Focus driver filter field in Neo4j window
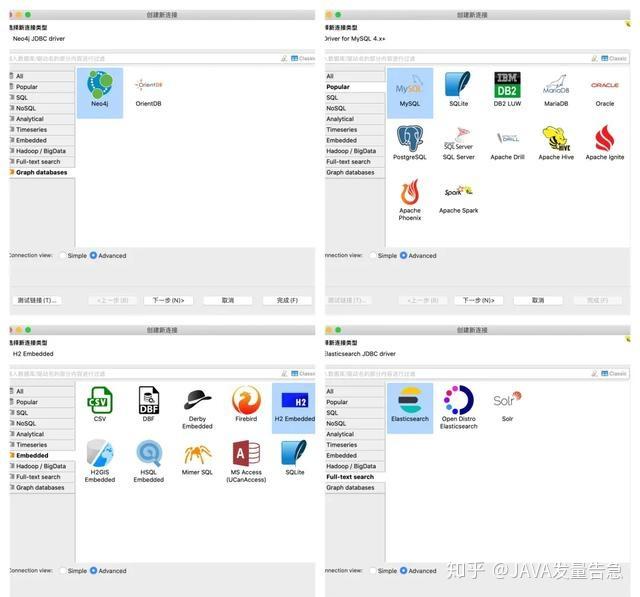640x597 pixels. pos(144,58)
